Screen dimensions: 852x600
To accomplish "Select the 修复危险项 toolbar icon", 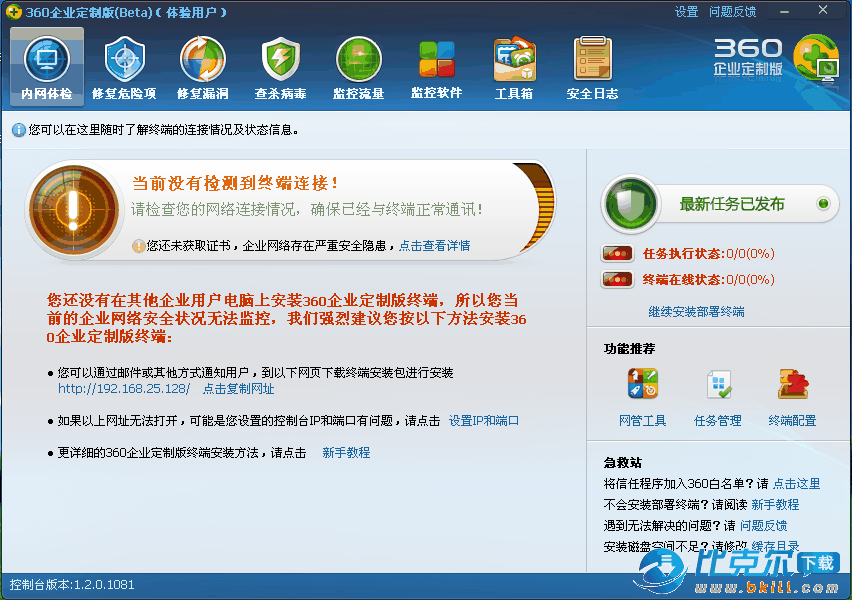I will pyautogui.click(x=124, y=67).
